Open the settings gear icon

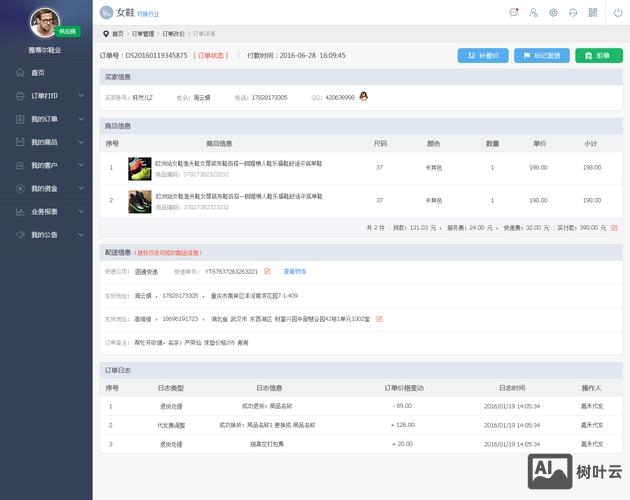click(554, 13)
